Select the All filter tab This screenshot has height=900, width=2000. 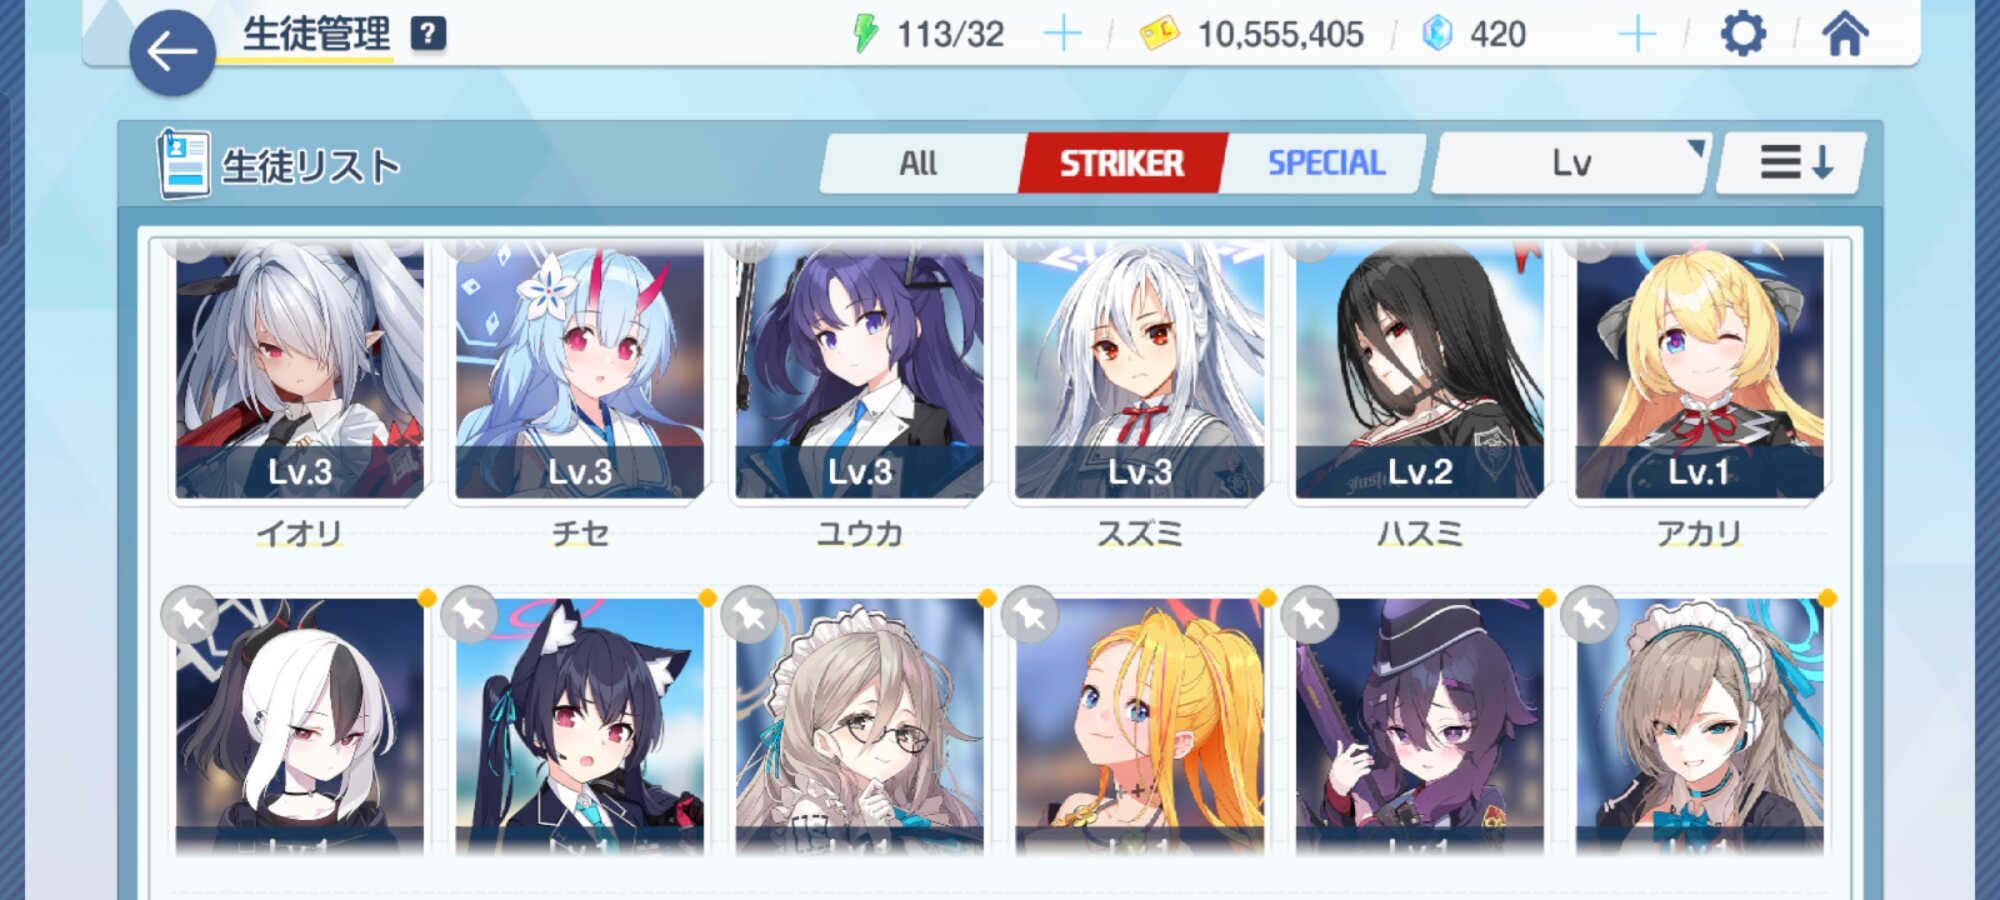(x=919, y=163)
